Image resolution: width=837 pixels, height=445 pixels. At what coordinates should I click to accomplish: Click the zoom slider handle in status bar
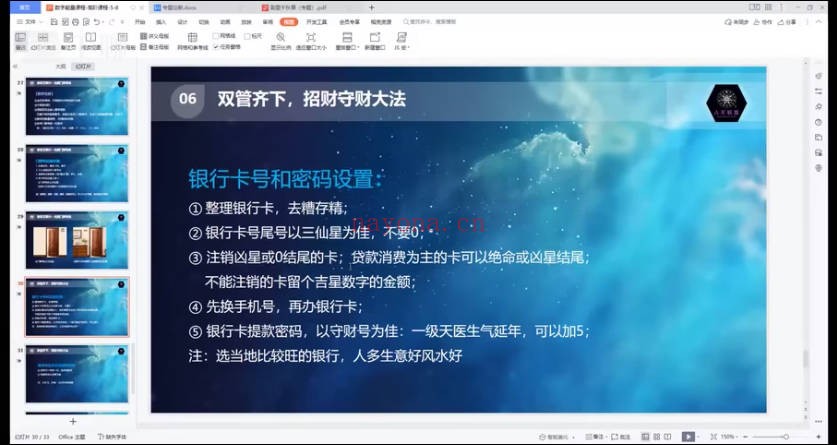pos(786,436)
